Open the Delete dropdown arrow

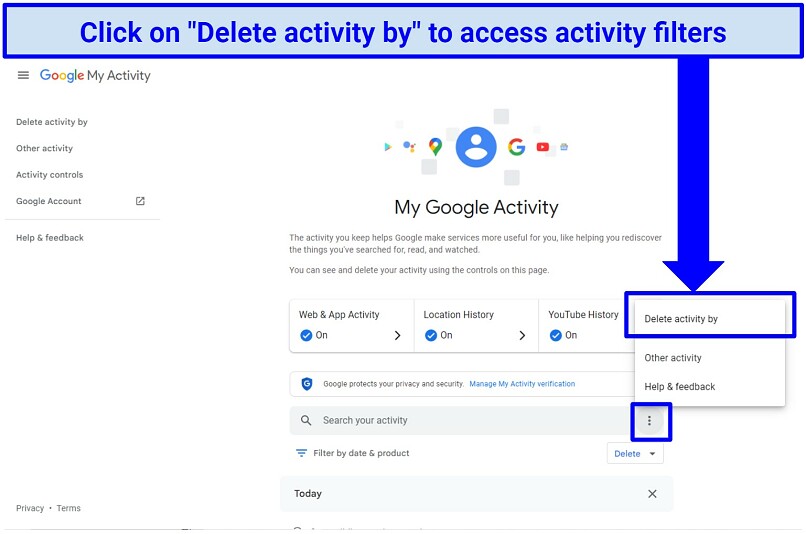point(652,454)
